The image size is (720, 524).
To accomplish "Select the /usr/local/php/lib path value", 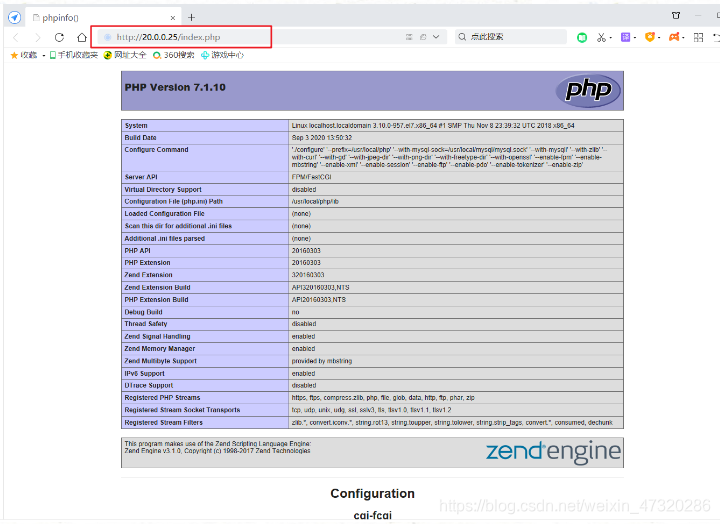I will click(315, 201).
